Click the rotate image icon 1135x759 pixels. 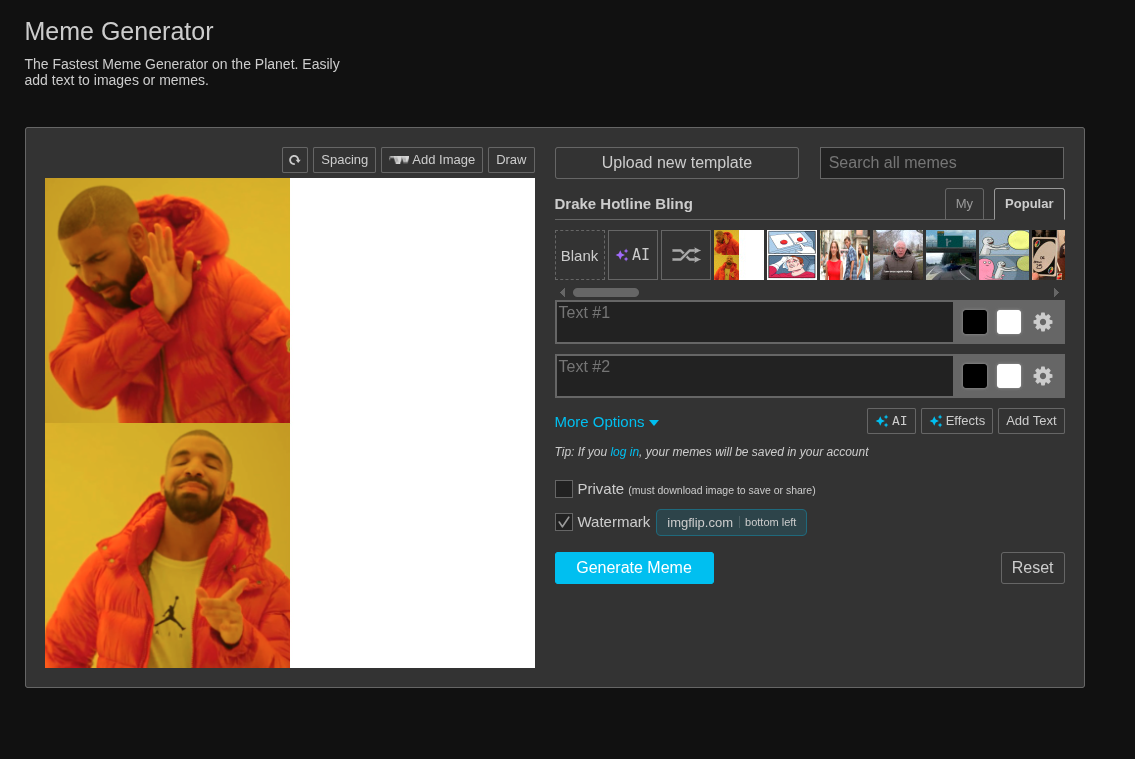pyautogui.click(x=295, y=160)
